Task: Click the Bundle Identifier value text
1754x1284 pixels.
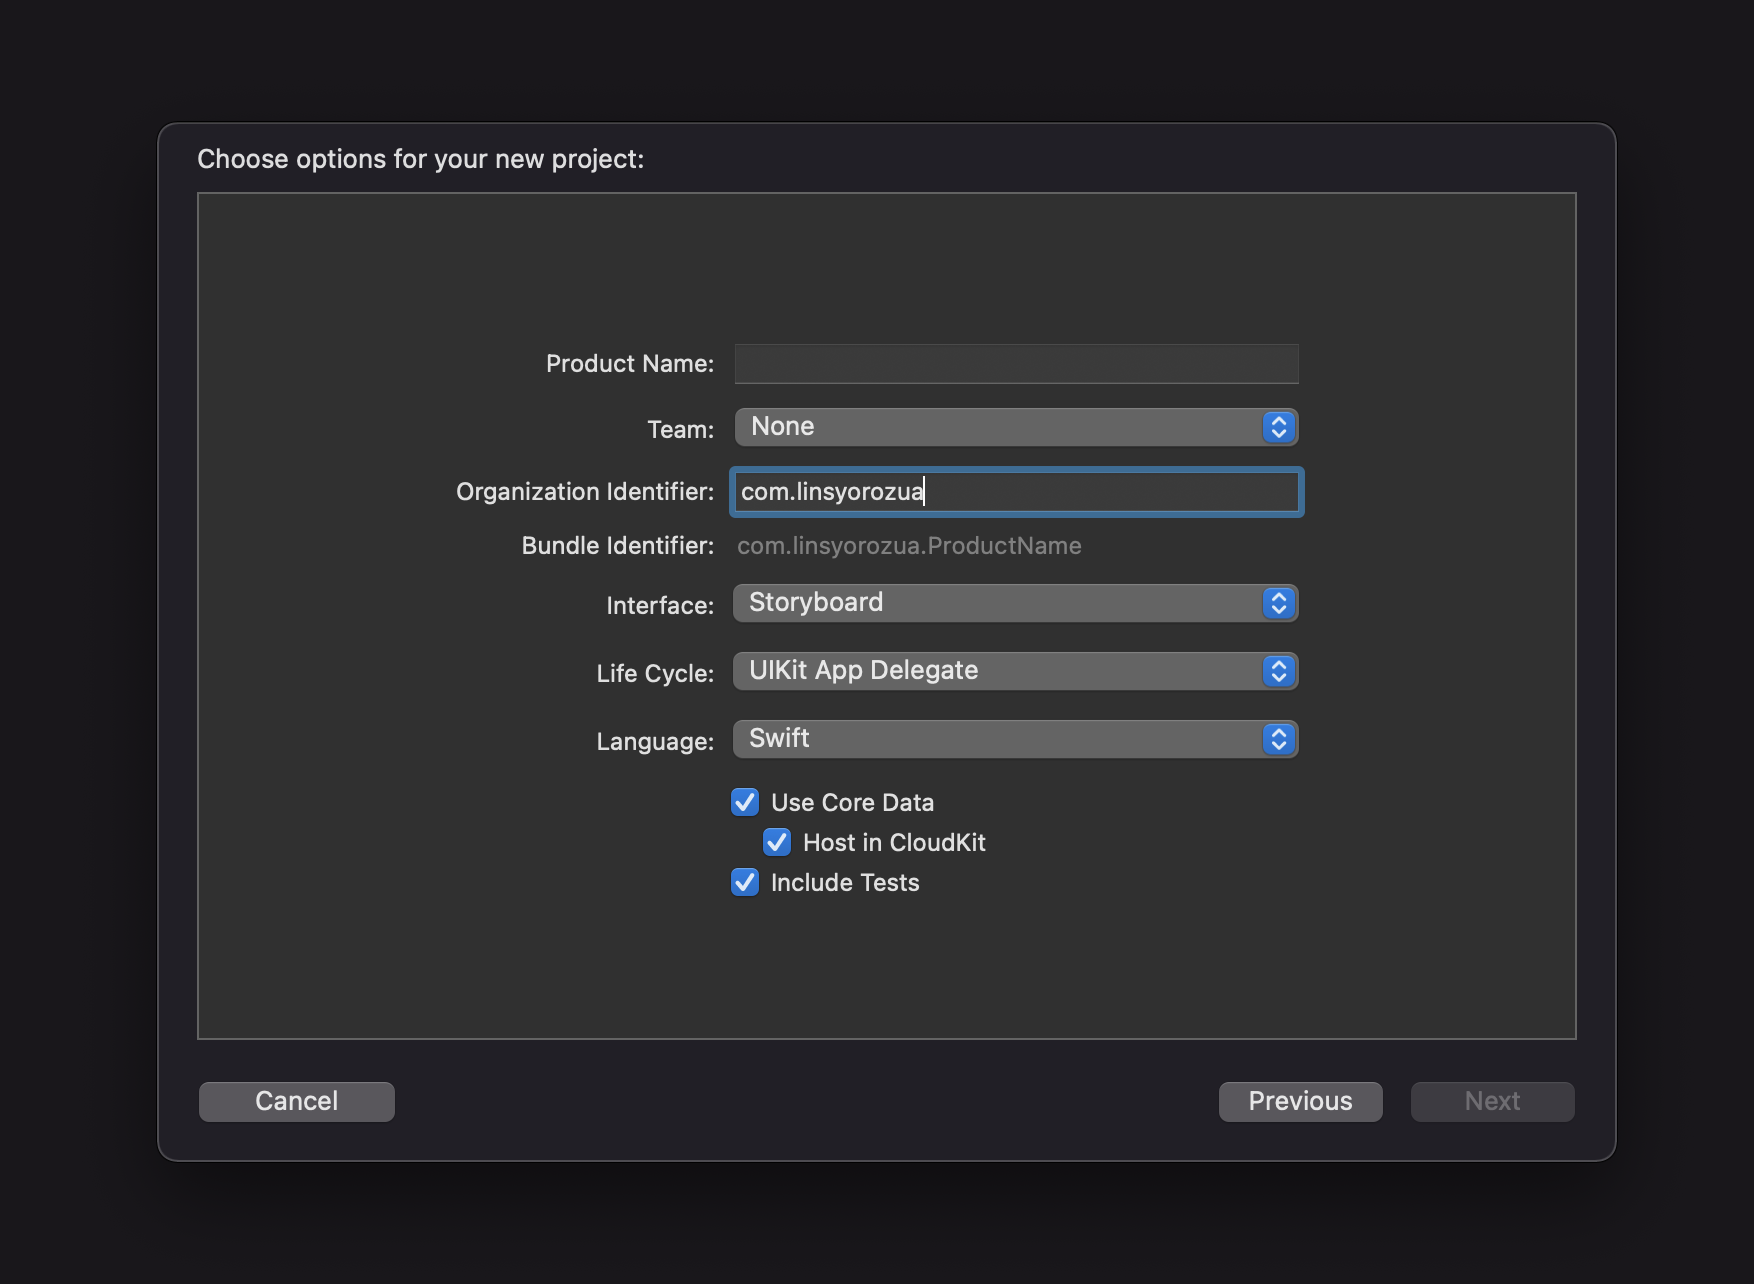Action: (909, 546)
